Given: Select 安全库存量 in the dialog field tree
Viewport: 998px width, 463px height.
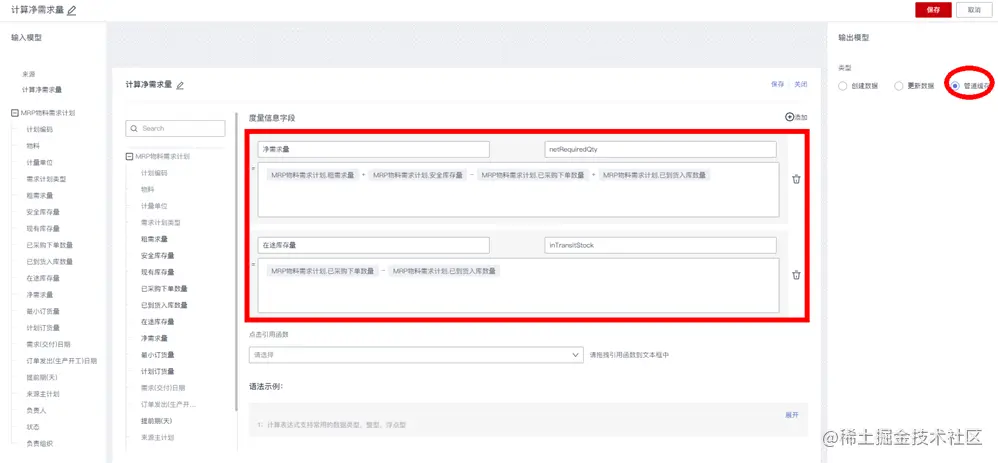Looking at the screenshot, I should pos(157,255).
